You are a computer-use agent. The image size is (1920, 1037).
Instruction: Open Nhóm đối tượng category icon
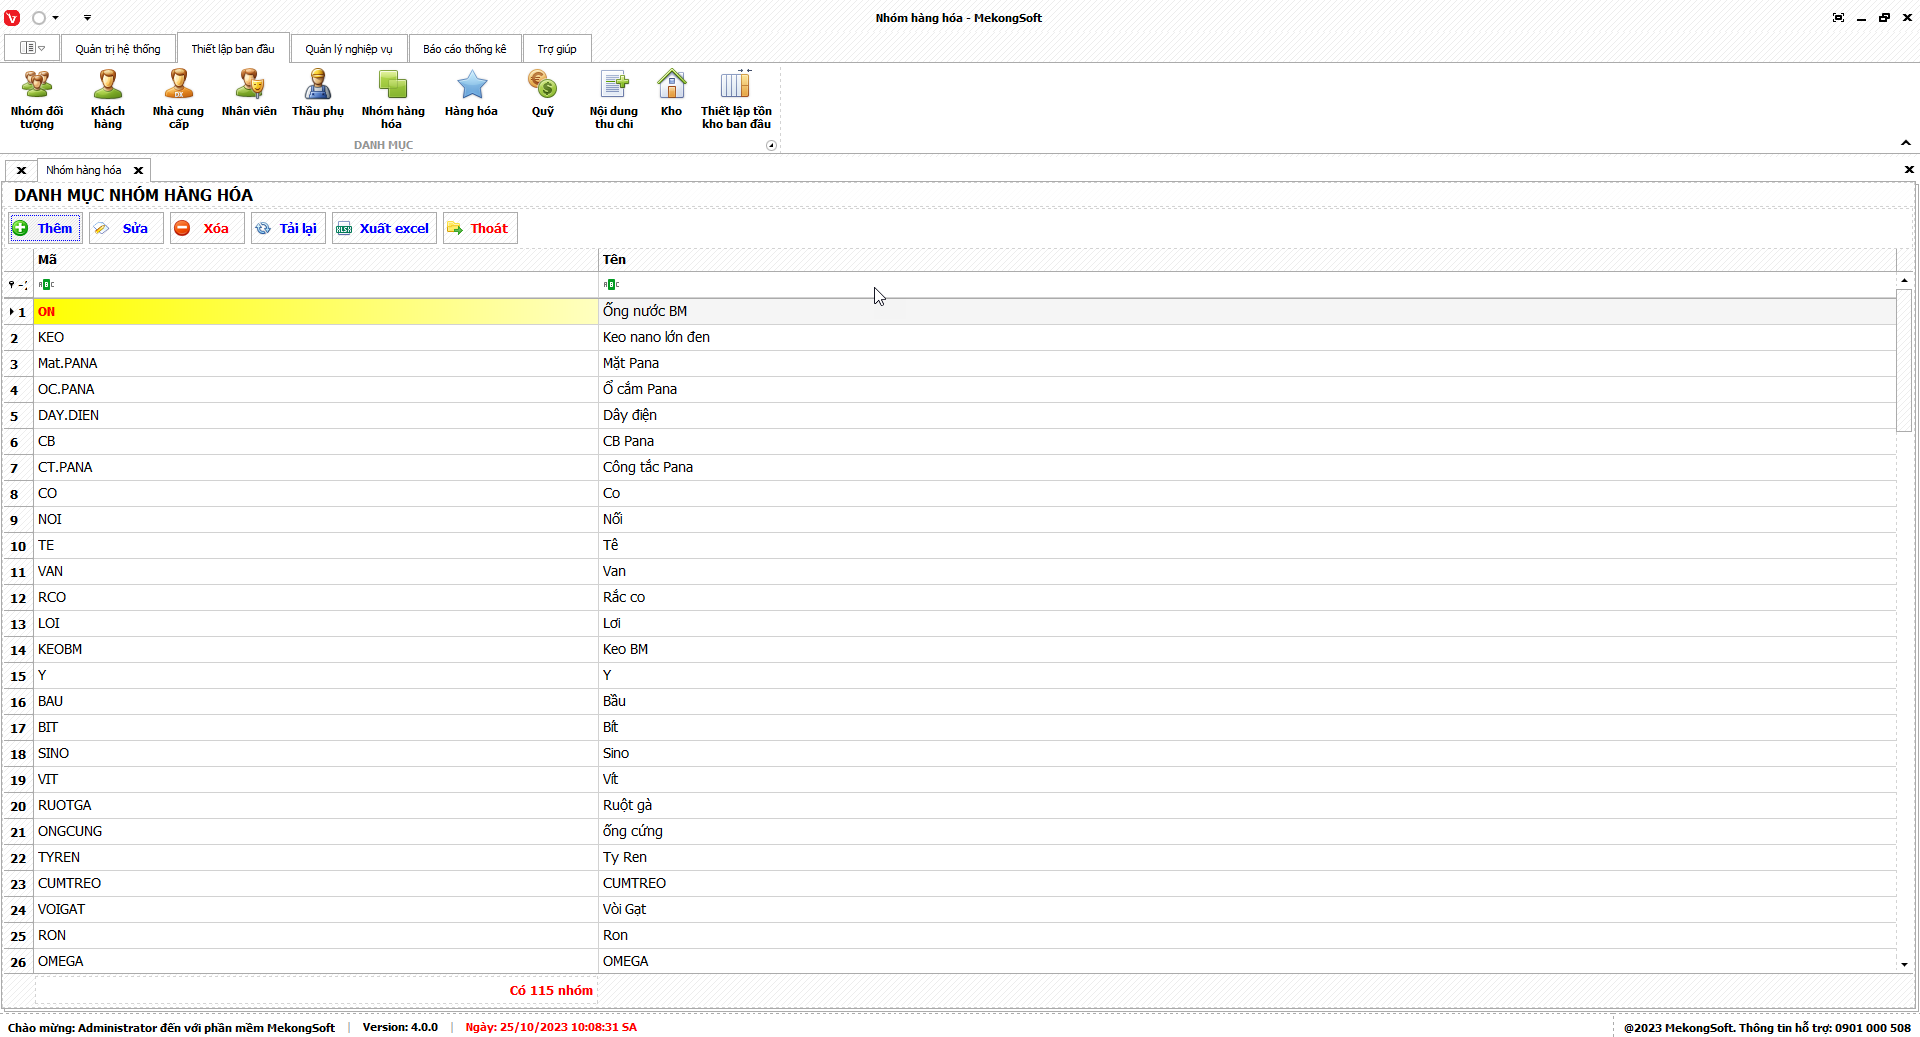(x=37, y=99)
